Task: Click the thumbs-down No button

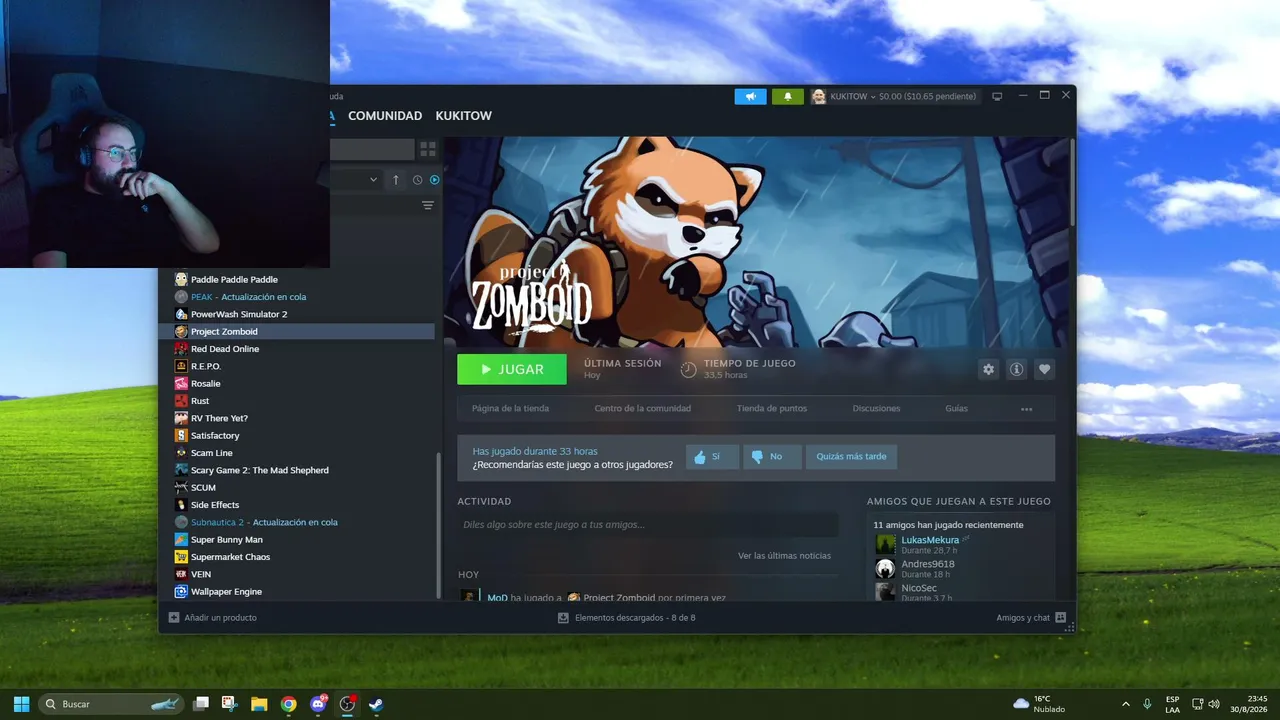Action: (x=772, y=457)
